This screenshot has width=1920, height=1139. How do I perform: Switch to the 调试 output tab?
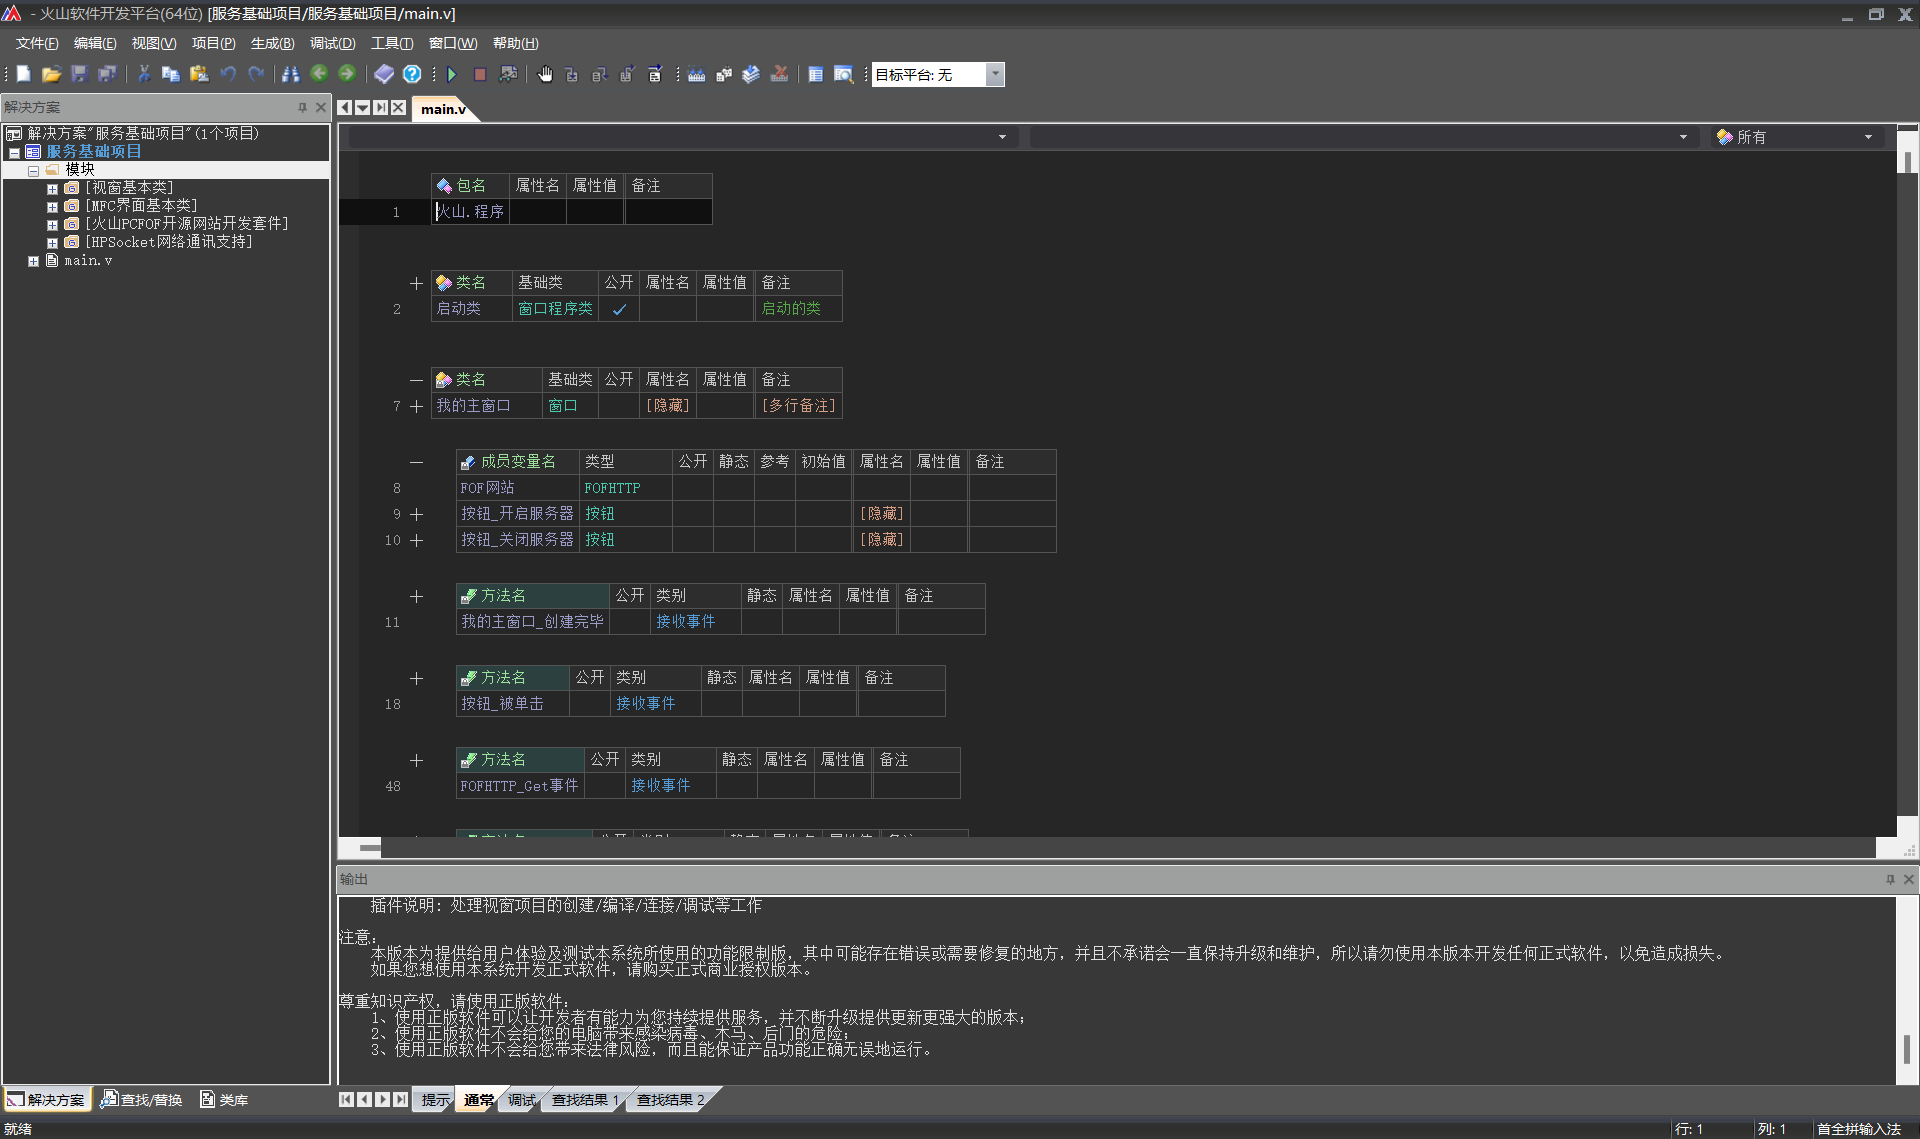click(521, 1100)
